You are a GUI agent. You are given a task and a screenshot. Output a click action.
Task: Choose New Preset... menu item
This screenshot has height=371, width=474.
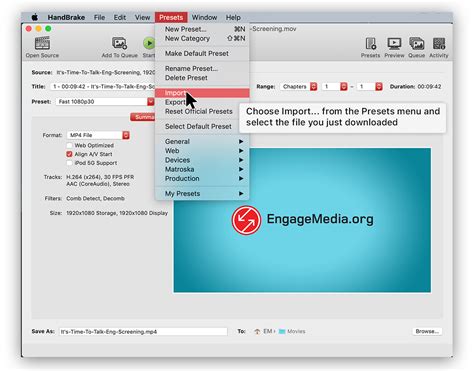click(202, 29)
